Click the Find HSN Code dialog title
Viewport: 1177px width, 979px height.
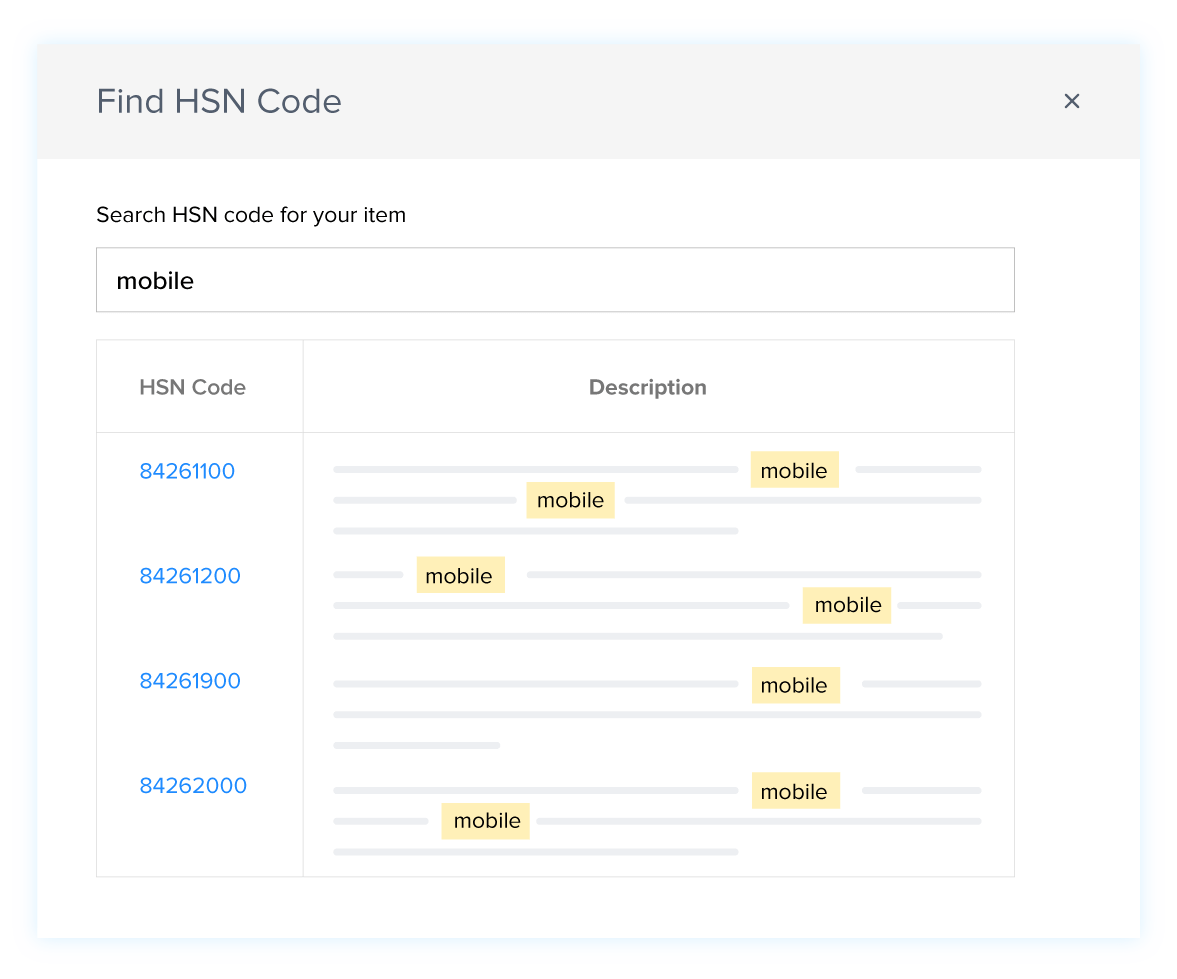pos(218,101)
